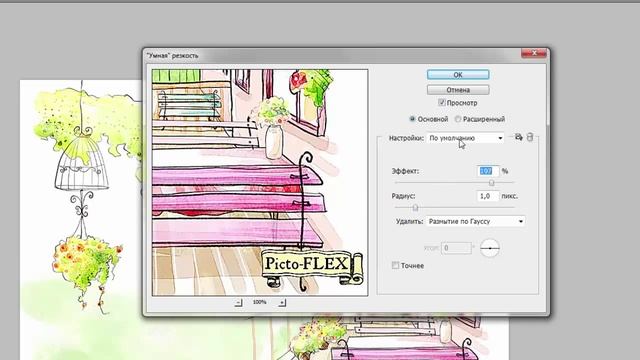The height and width of the screenshot is (360, 640).
Task: Select the Расширенный mode radio button
Action: 458,119
